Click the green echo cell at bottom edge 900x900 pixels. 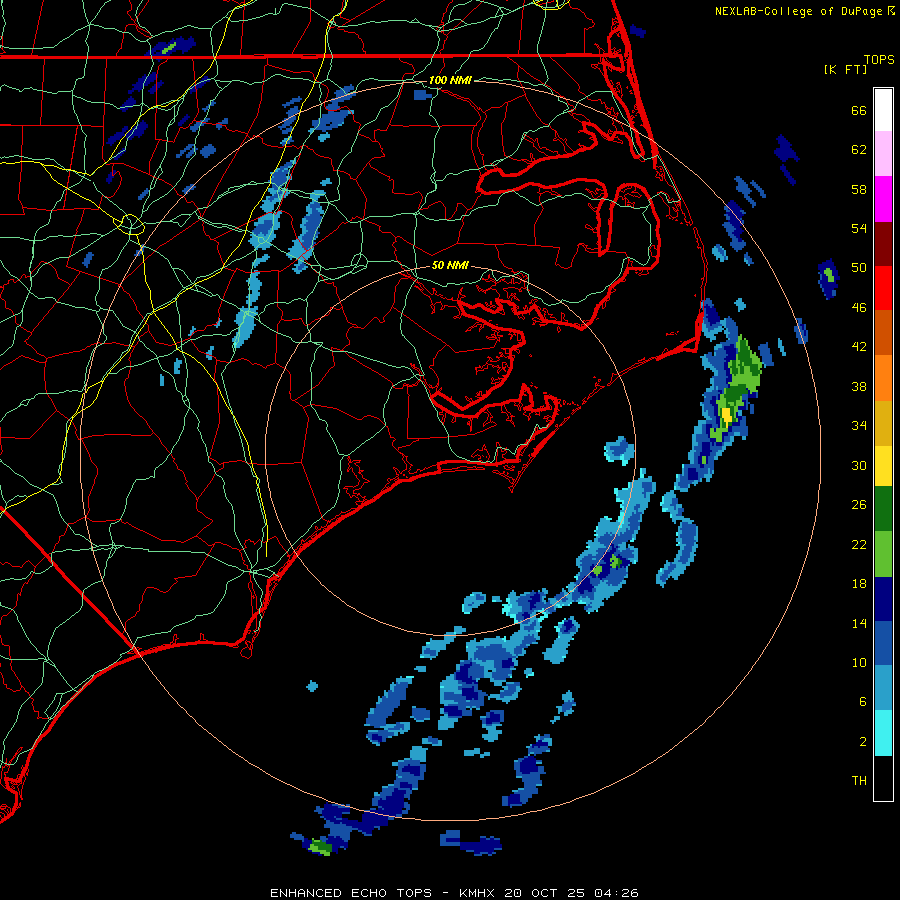[320, 847]
